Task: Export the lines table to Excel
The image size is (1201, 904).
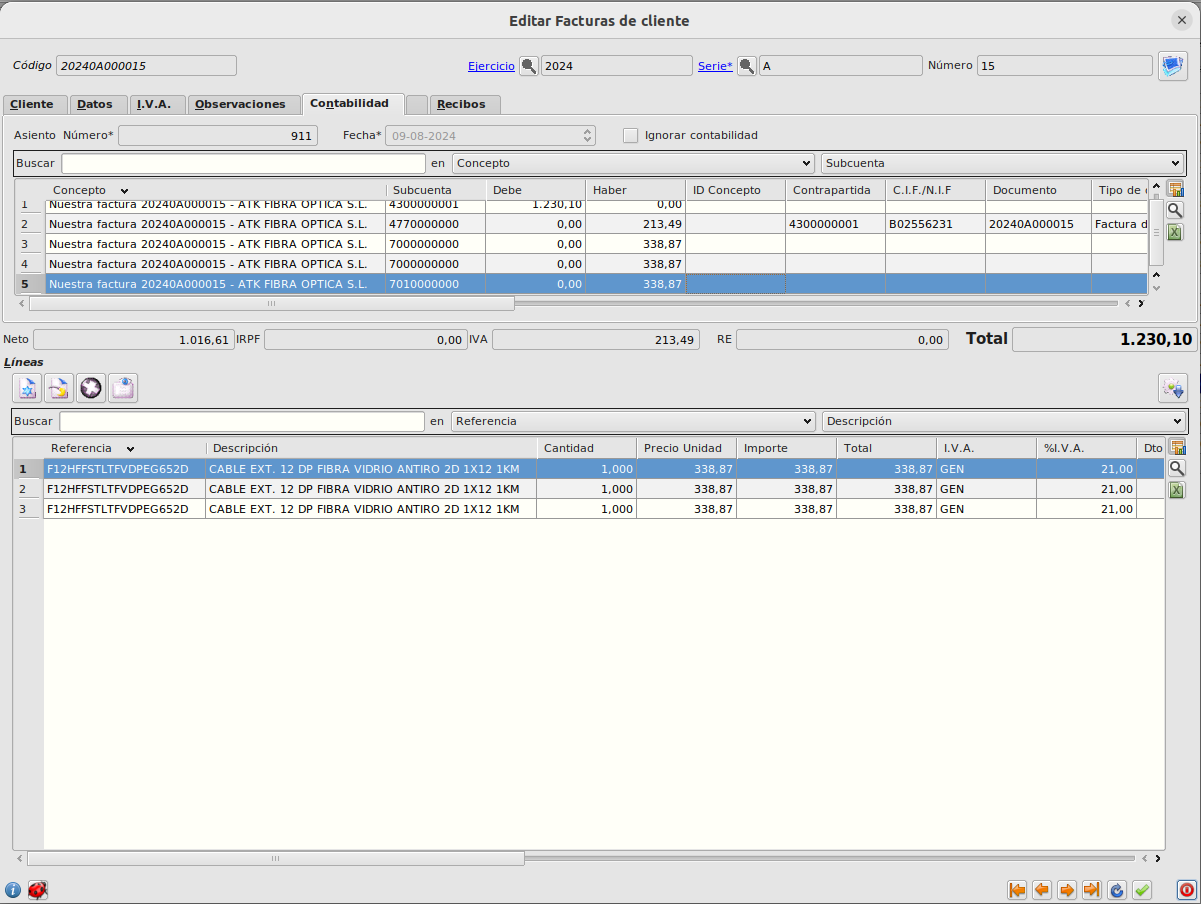Action: [x=1177, y=490]
